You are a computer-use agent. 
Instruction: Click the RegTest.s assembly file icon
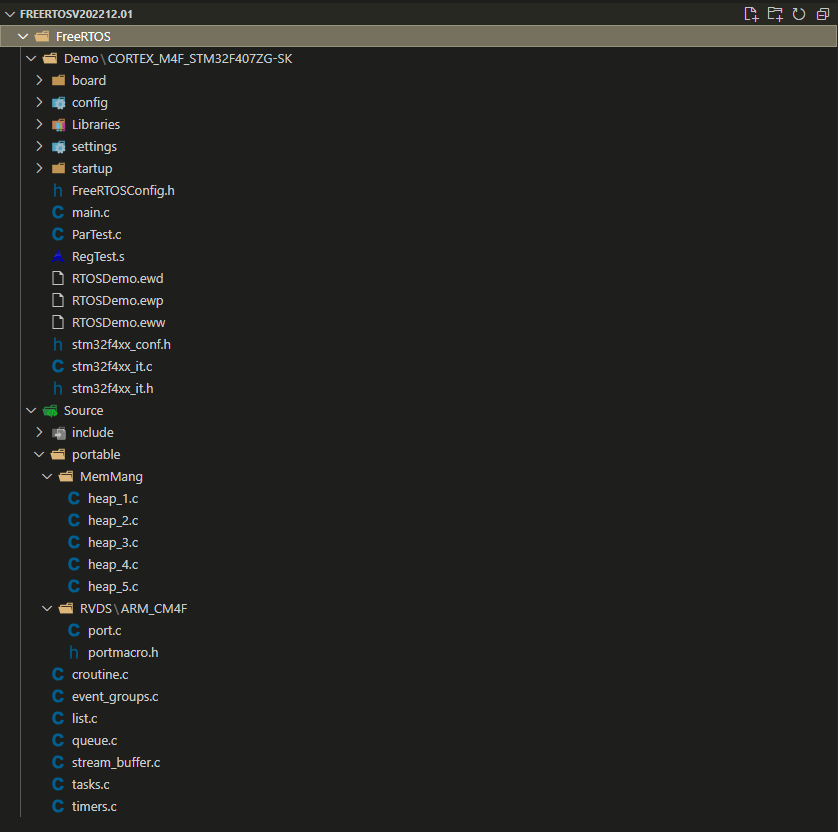(58, 257)
